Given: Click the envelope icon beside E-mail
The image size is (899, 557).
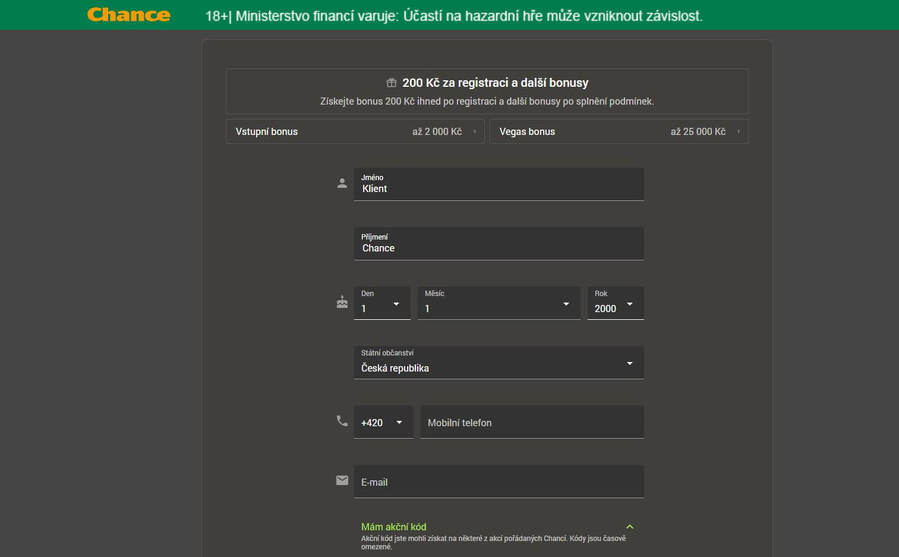Looking at the screenshot, I should tap(342, 481).
